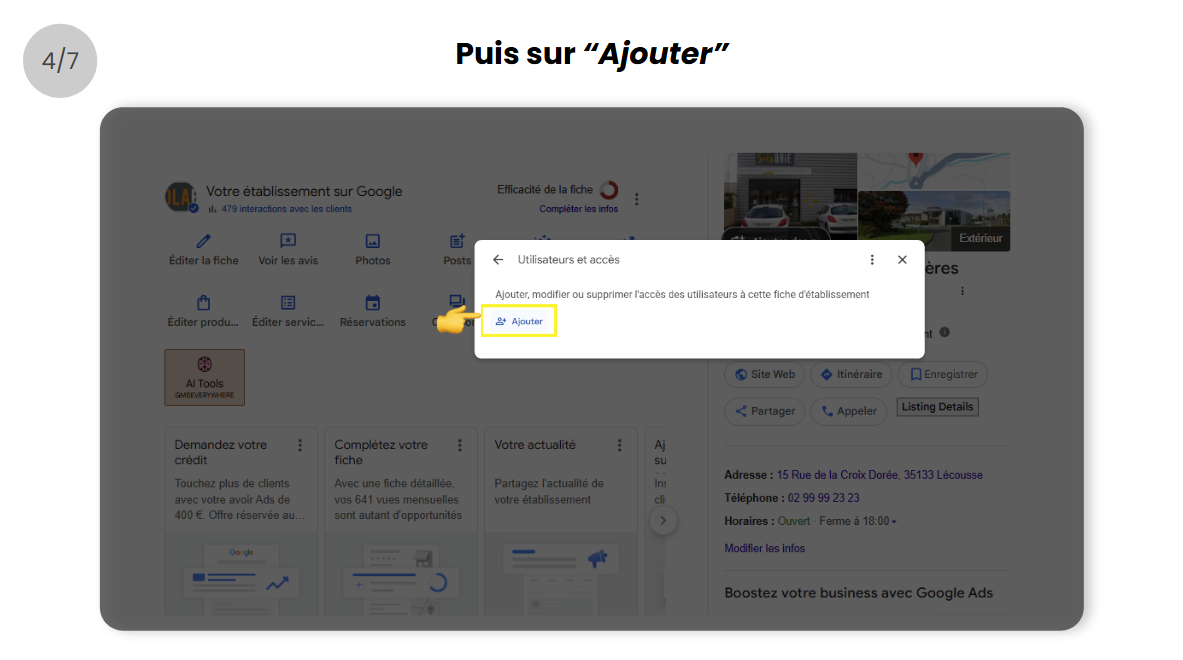Open the Complétez votre fiche card menu

[x=460, y=445]
